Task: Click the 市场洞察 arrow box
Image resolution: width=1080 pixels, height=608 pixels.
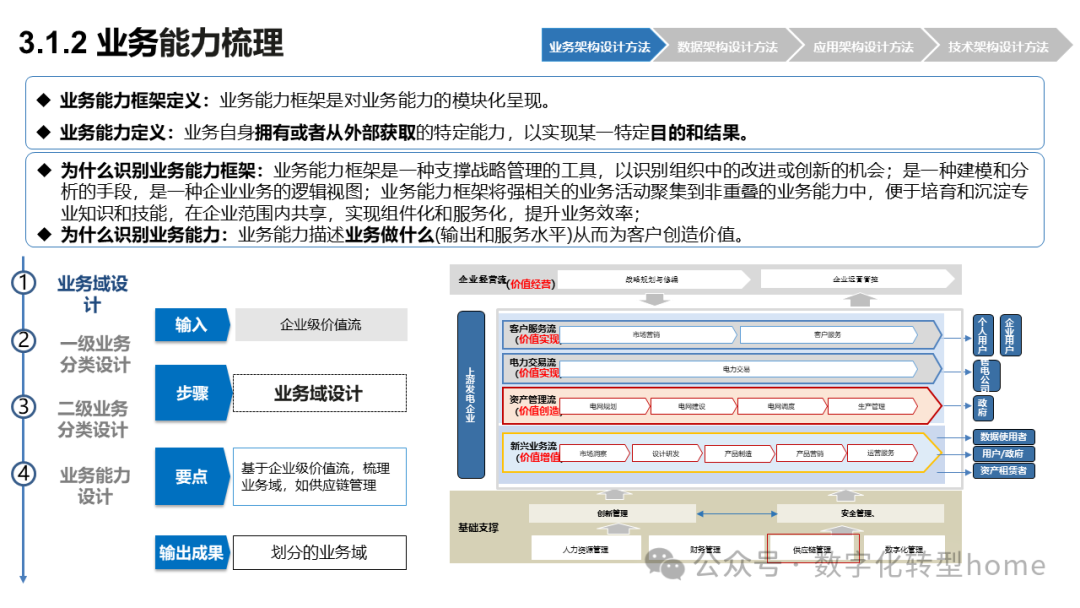Action: coord(594,453)
